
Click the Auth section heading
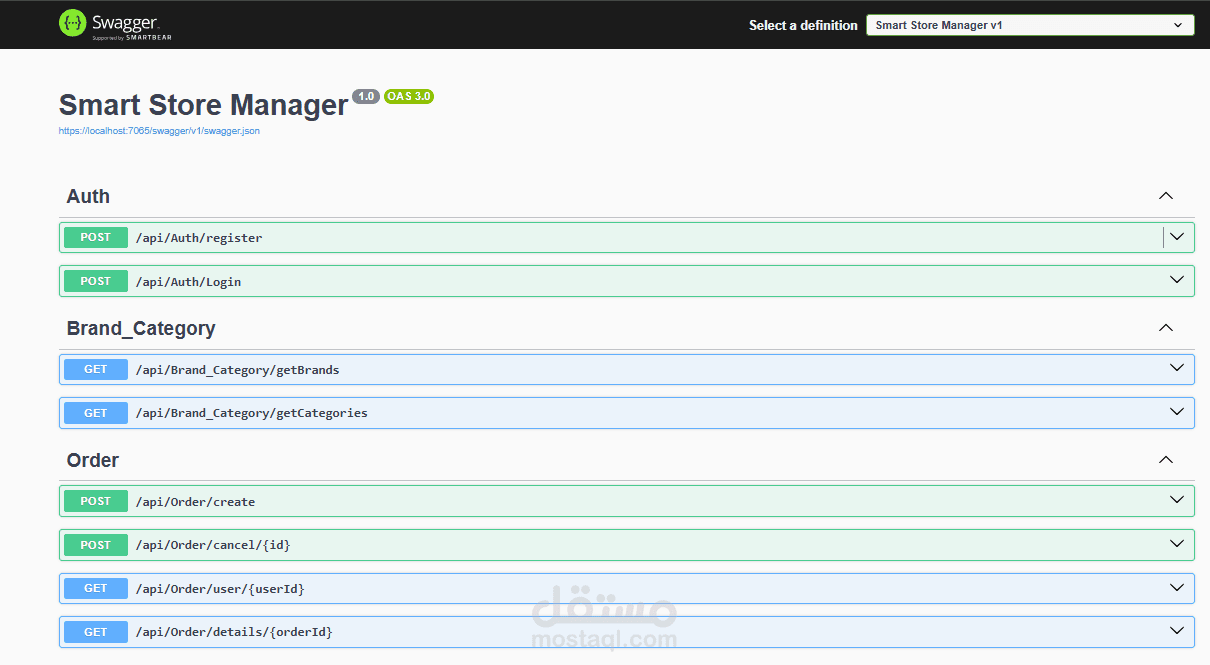[88, 196]
